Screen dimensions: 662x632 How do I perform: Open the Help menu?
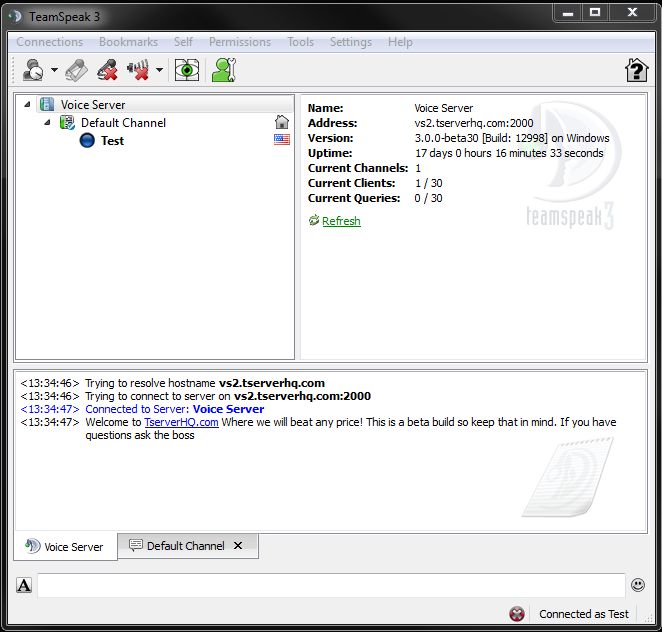coord(400,42)
